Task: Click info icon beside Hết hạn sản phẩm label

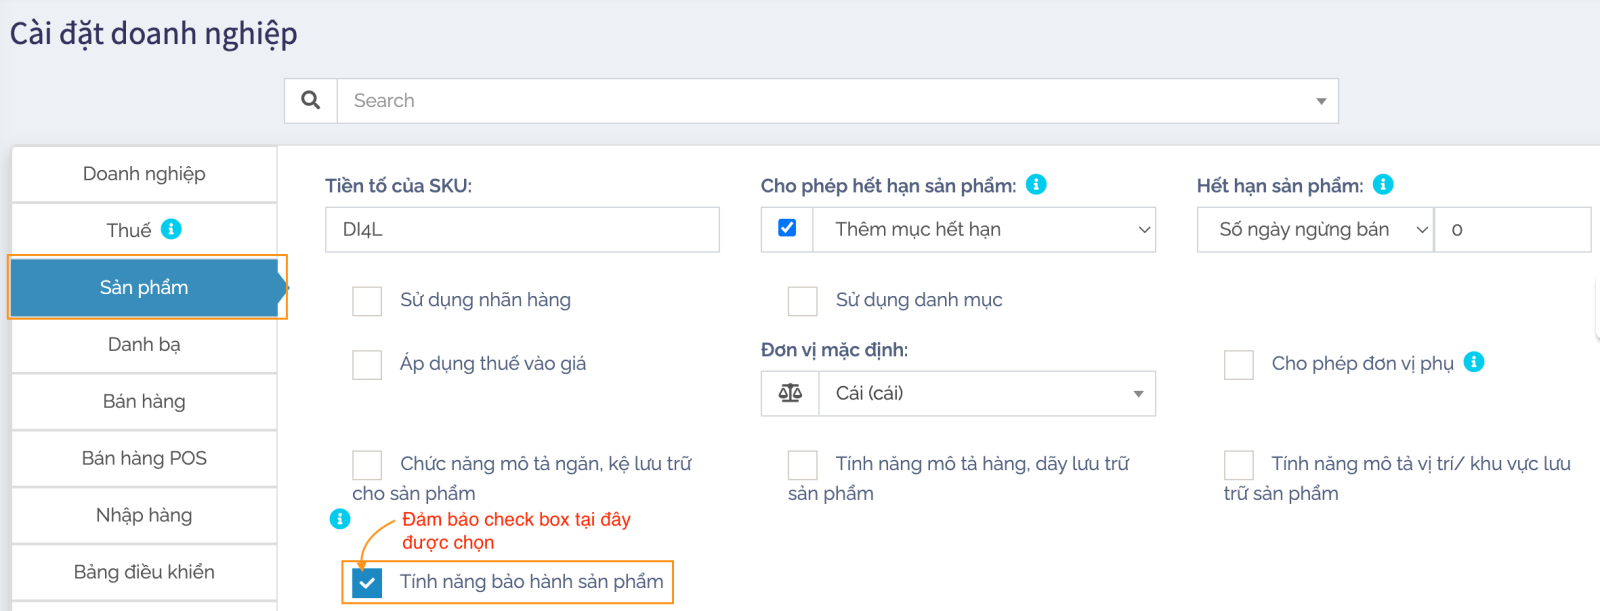Action: pyautogui.click(x=1383, y=185)
